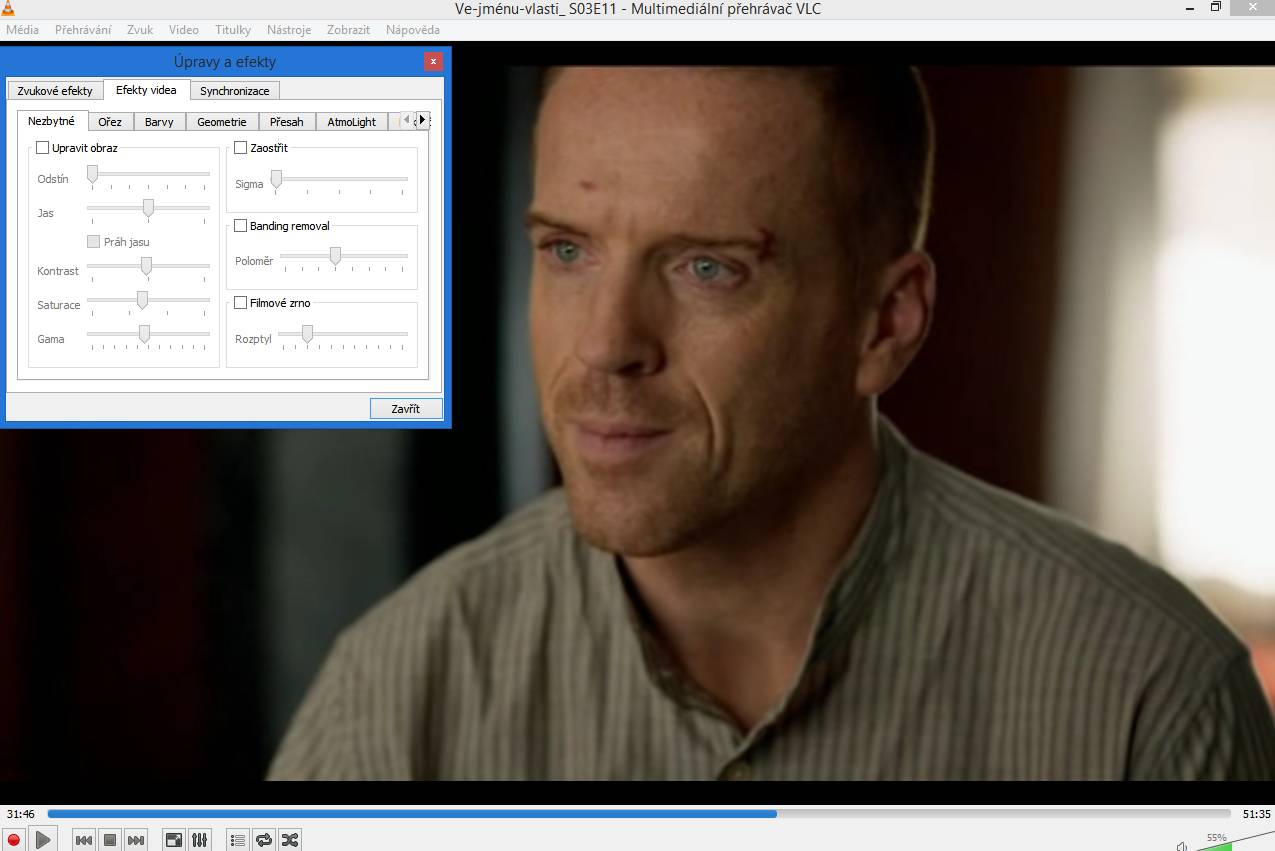The width and height of the screenshot is (1275, 851).
Task: Open the Zvuk menu
Action: [x=140, y=30]
